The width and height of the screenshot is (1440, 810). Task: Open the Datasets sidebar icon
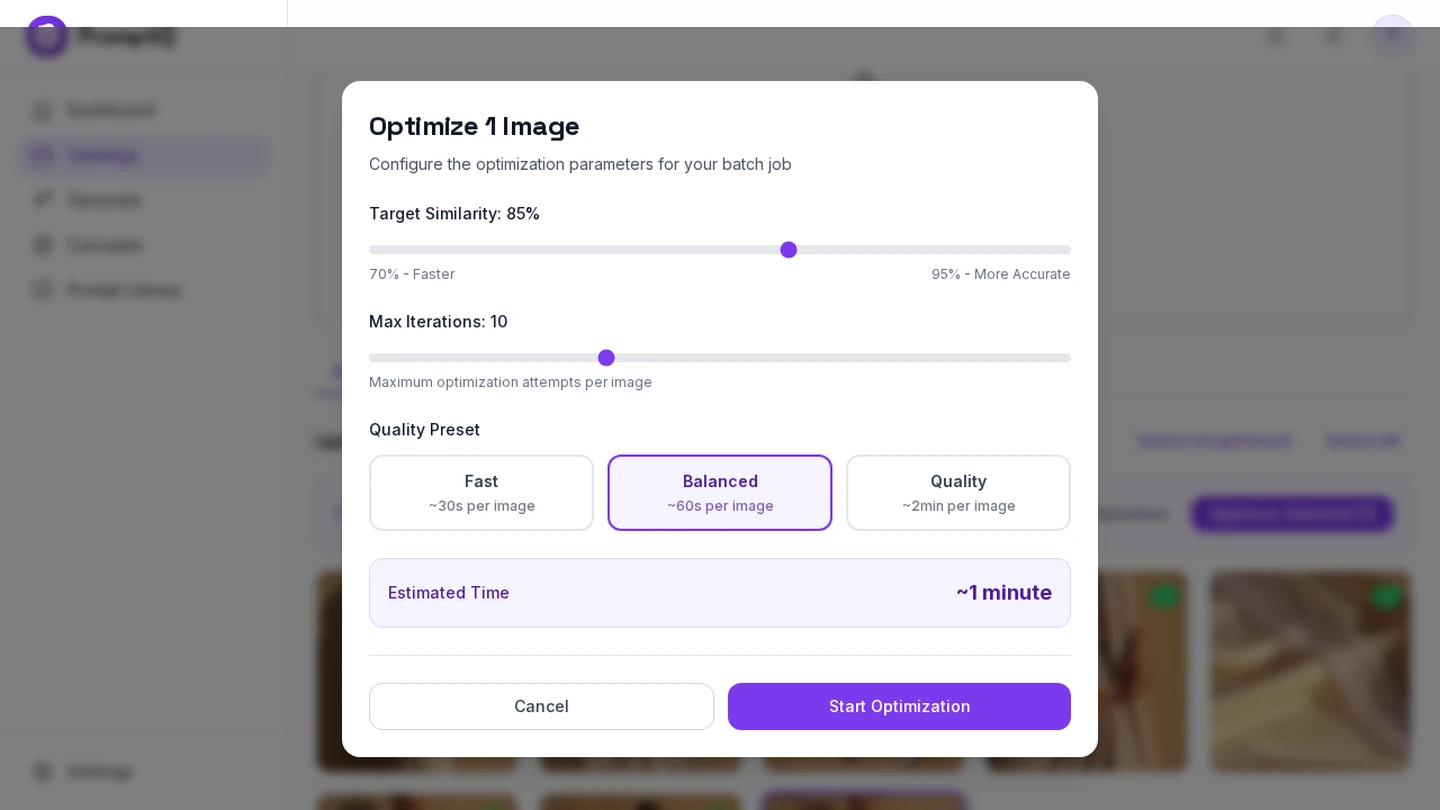[x=42, y=200]
